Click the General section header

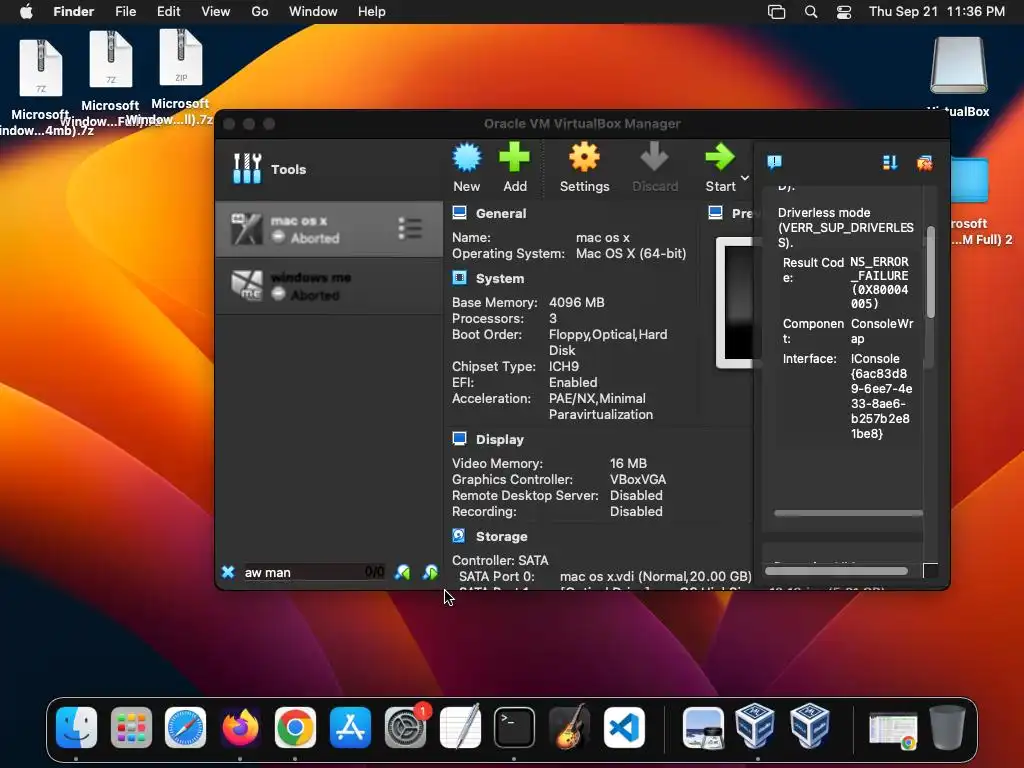500,214
